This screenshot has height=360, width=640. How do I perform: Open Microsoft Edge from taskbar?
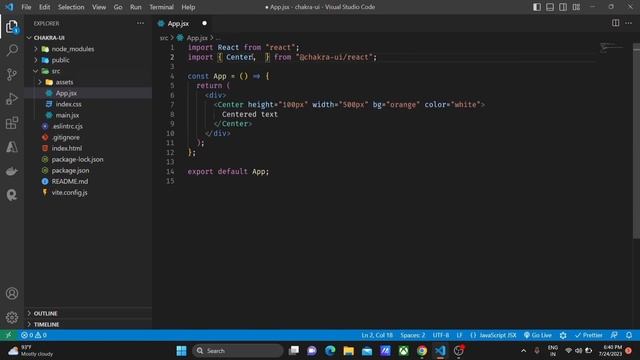(x=330, y=351)
